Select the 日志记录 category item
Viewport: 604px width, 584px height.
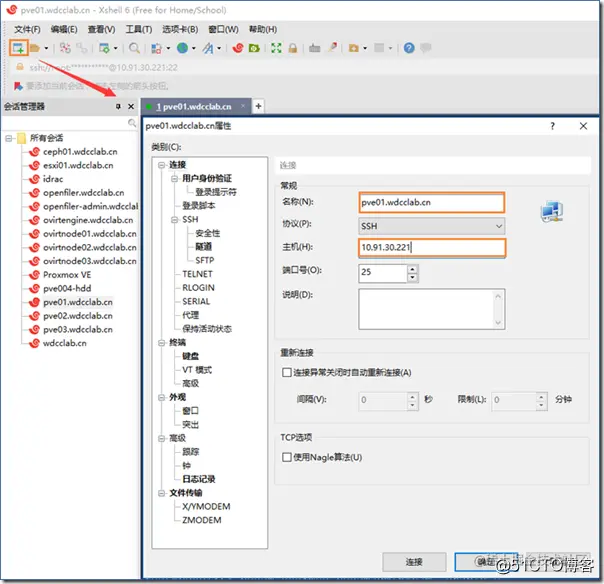coord(199,479)
